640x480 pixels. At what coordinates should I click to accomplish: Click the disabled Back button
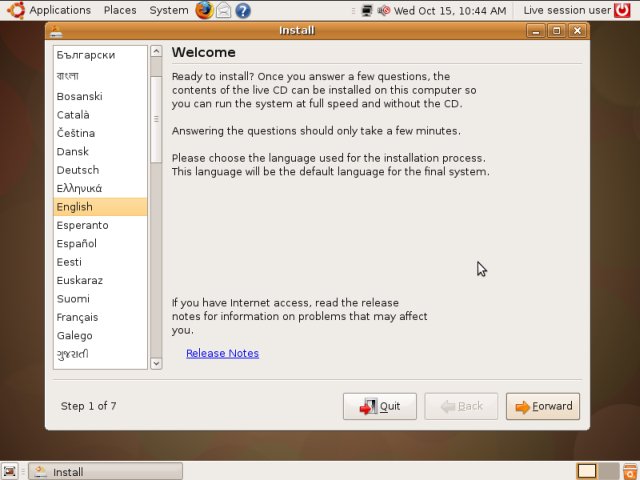point(461,406)
